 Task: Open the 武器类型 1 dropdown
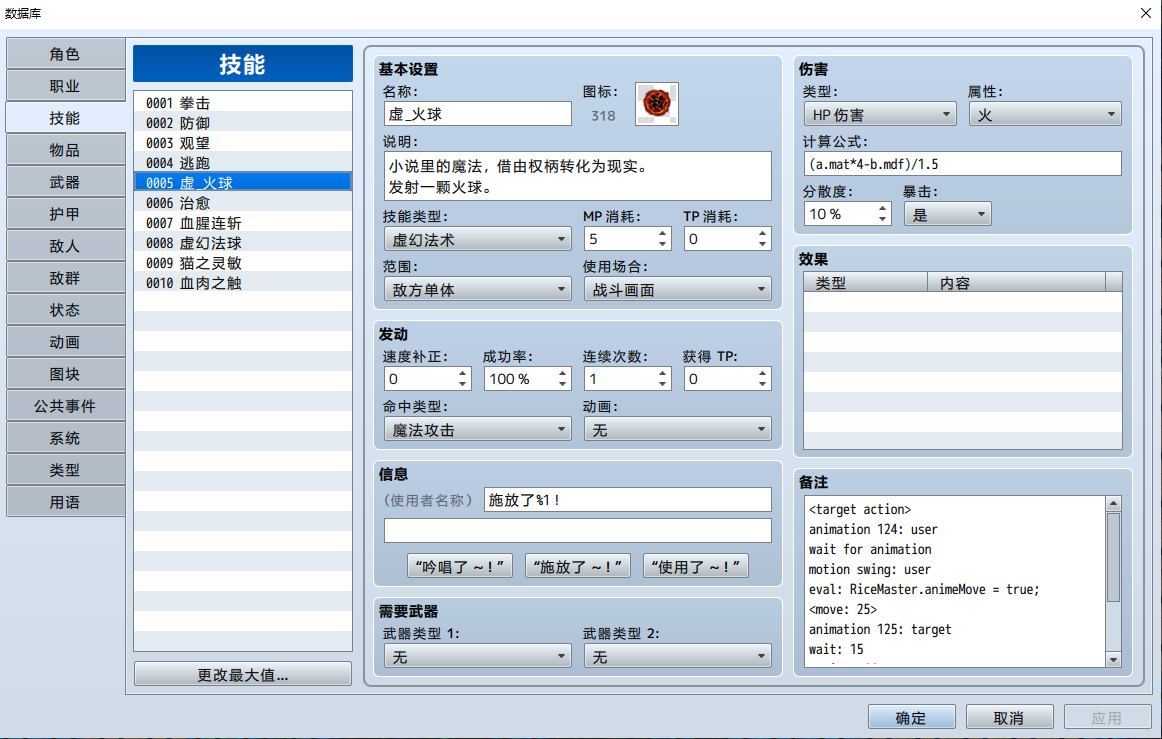tap(477, 656)
